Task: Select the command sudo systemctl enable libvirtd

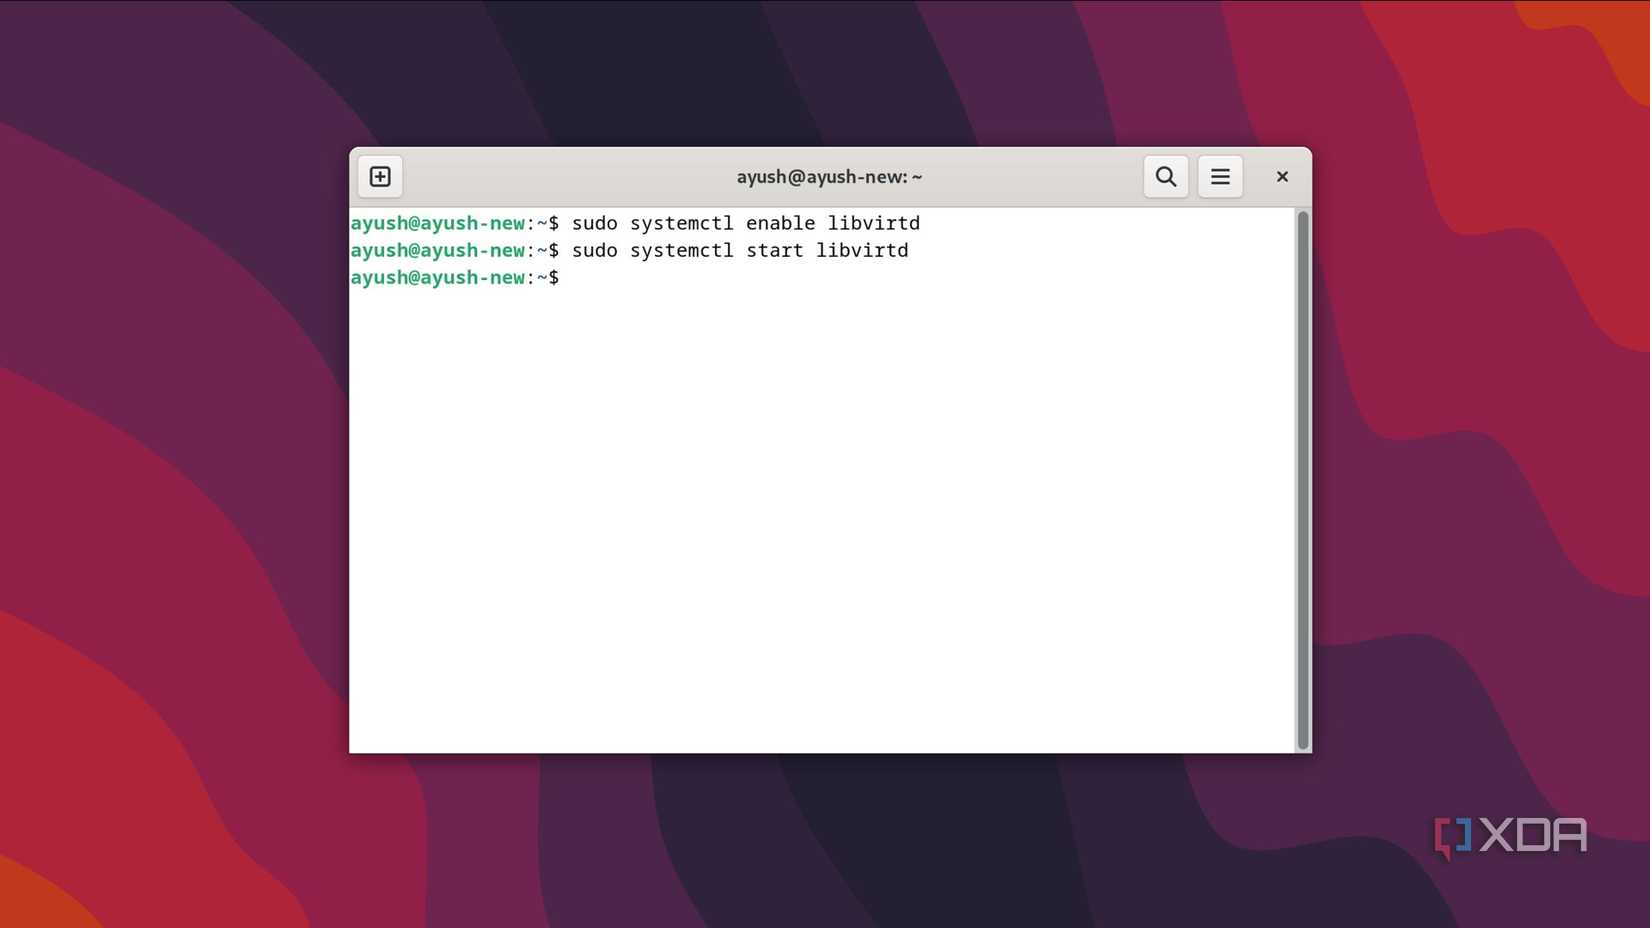Action: (x=747, y=223)
